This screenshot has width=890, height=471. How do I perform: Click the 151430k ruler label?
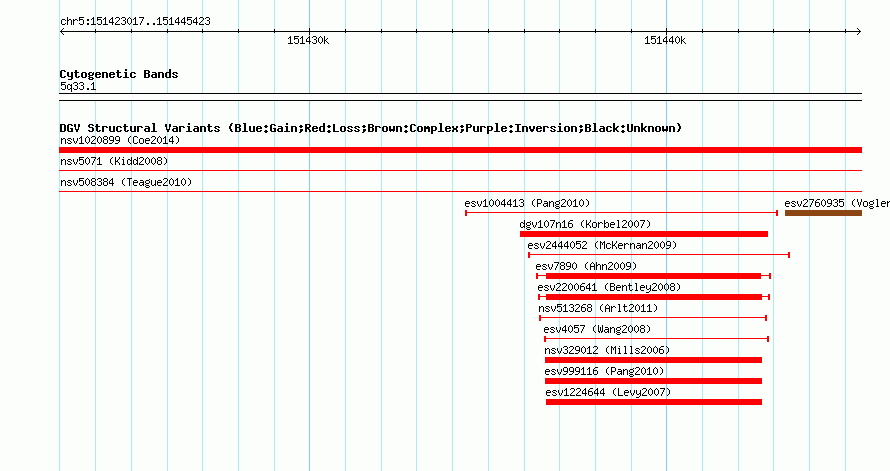308,40
